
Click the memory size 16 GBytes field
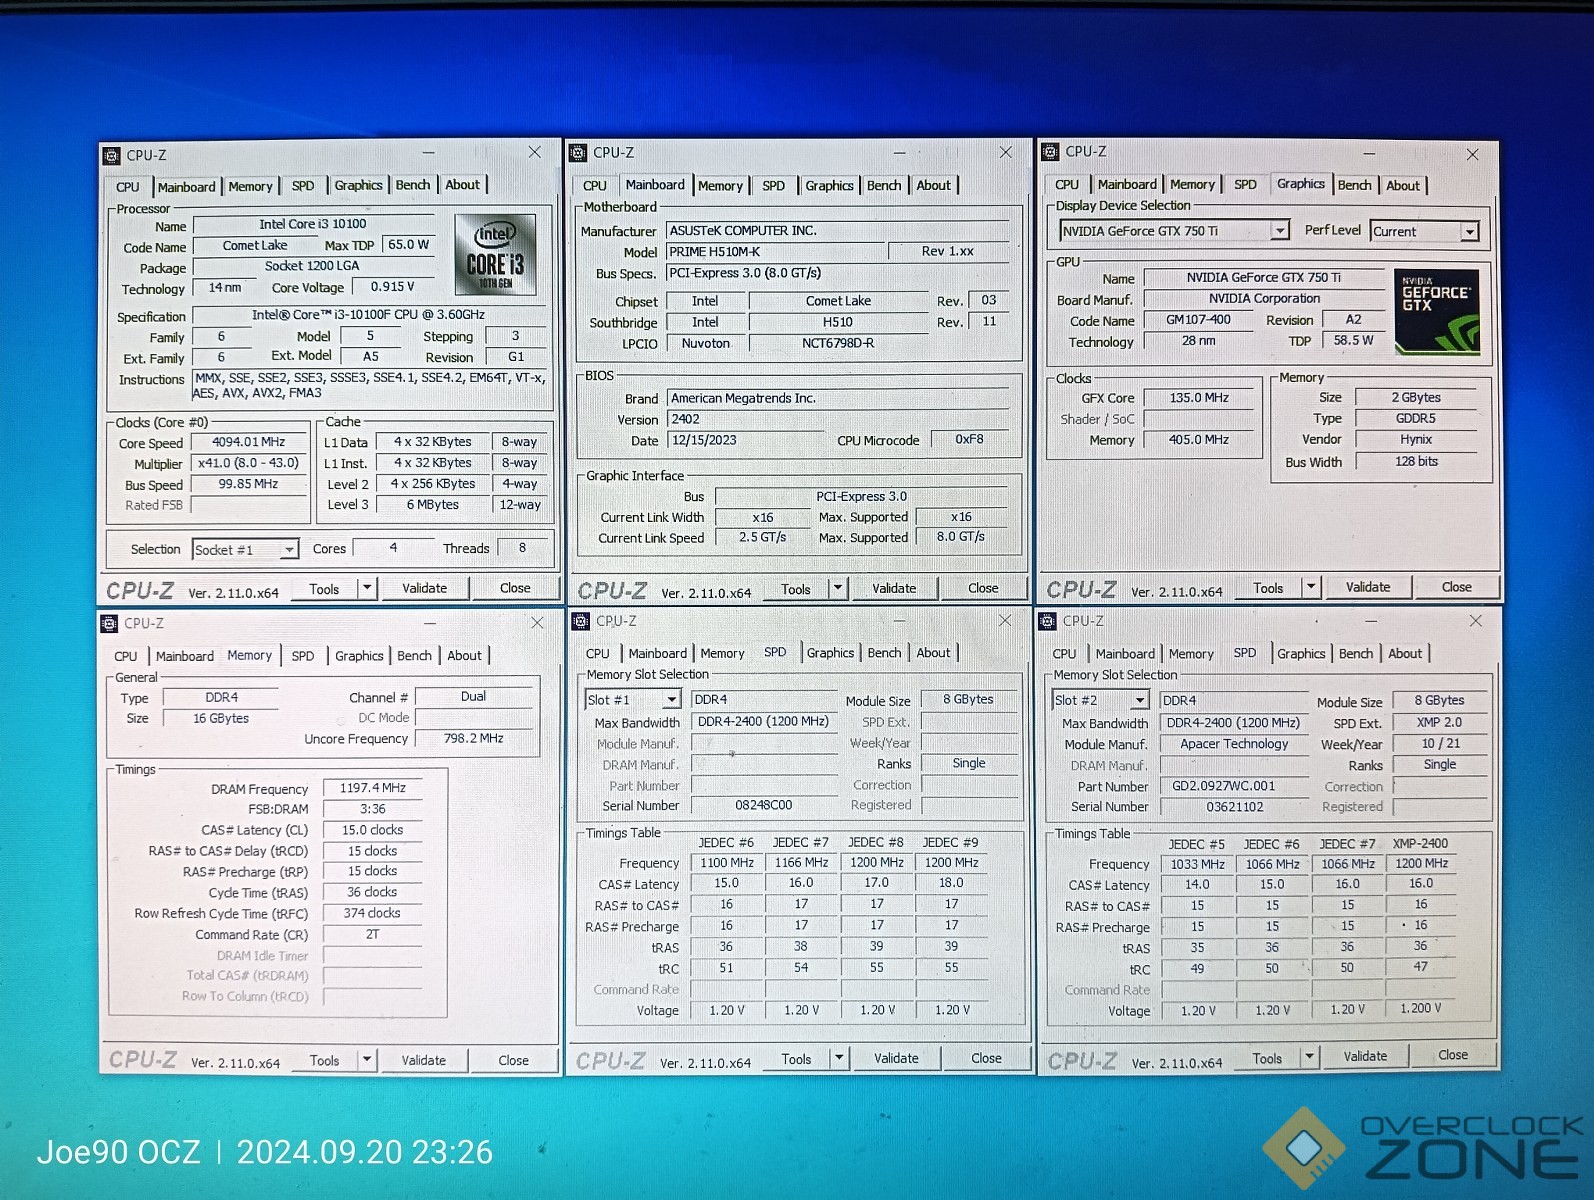click(x=221, y=718)
